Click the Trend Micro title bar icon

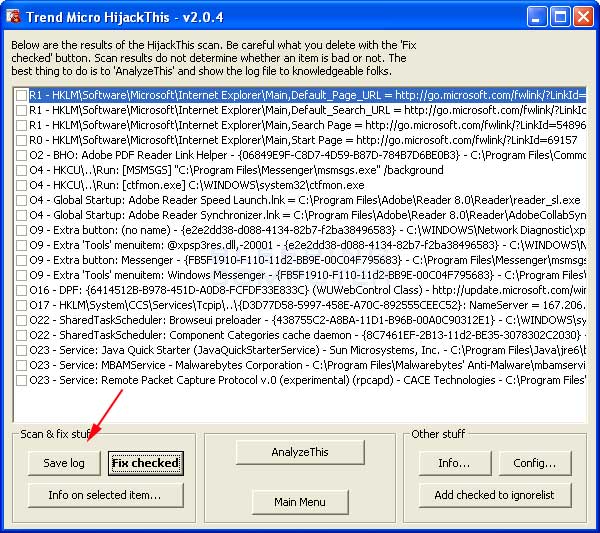pos(14,15)
